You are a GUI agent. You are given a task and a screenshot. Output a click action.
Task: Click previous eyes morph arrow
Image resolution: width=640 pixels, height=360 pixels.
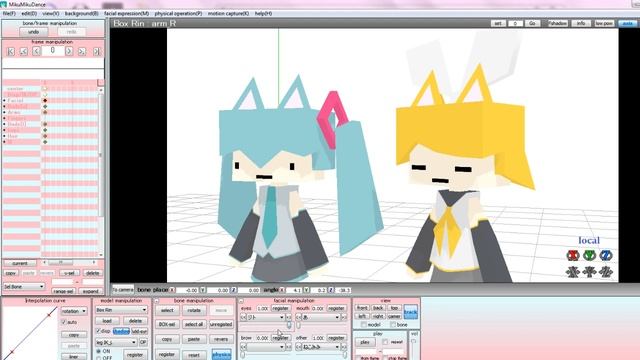(243, 317)
